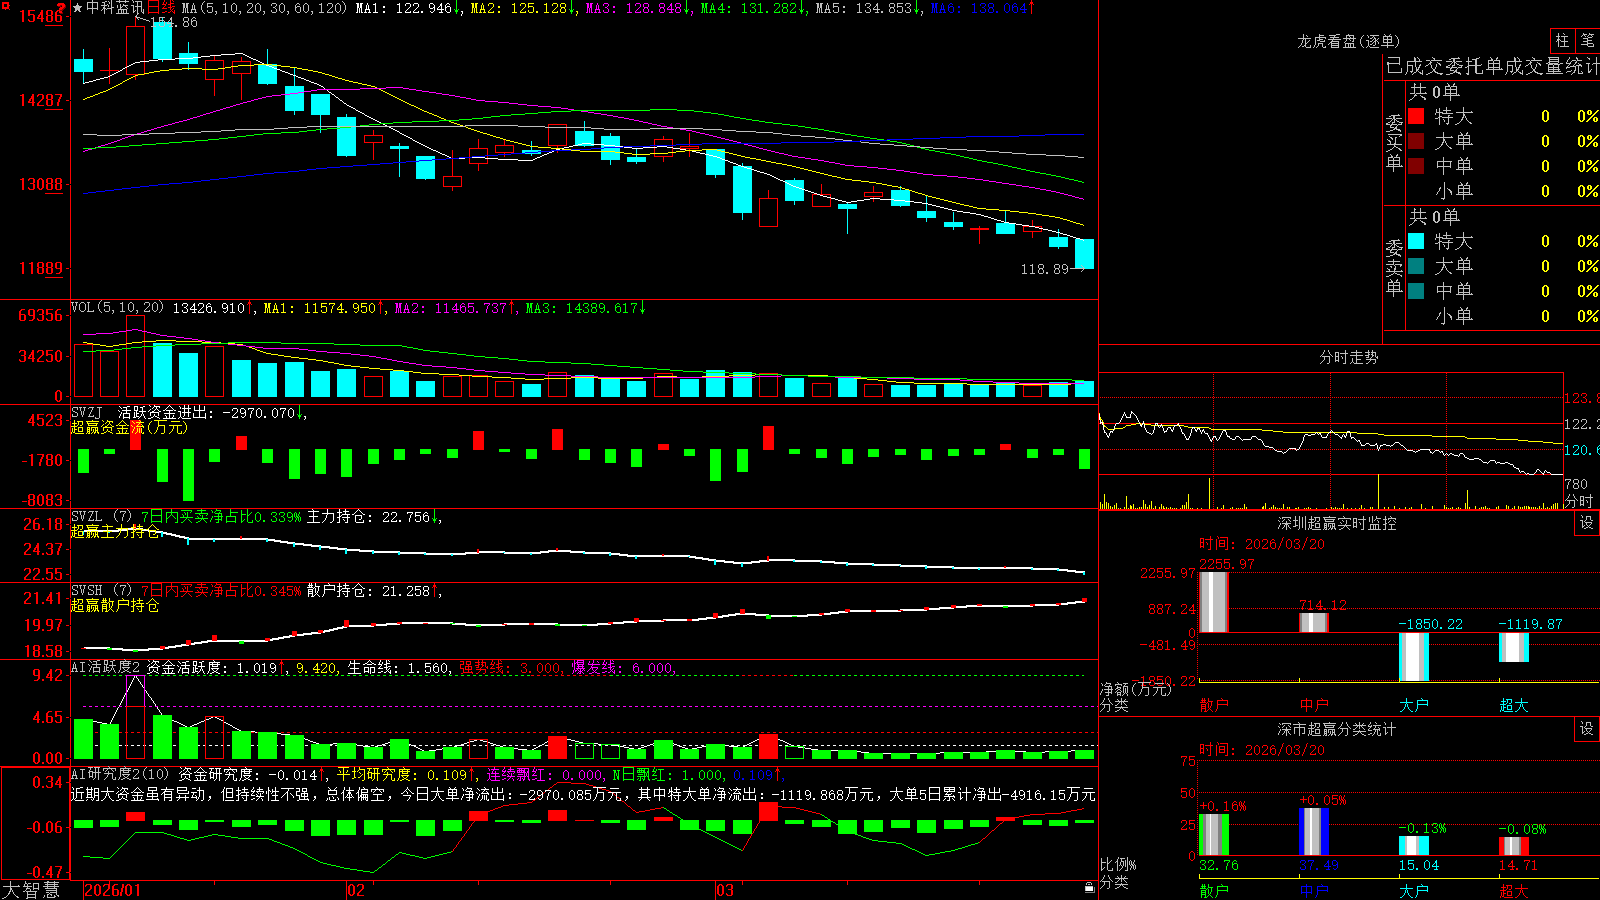The width and height of the screenshot is (1600, 900).
Task: Click the 龙虎看盘(逐单) panel title
Action: click(1348, 41)
